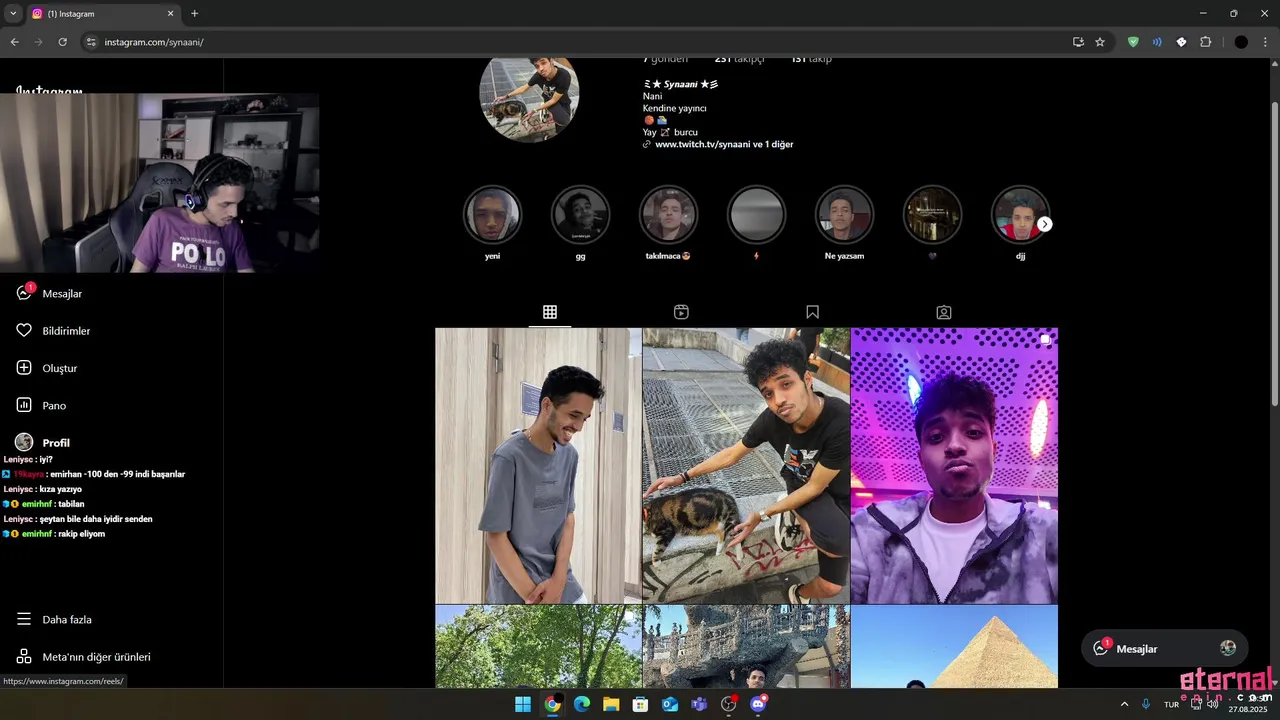Open the highlight with heart label
The height and width of the screenshot is (720, 1280).
932,215
